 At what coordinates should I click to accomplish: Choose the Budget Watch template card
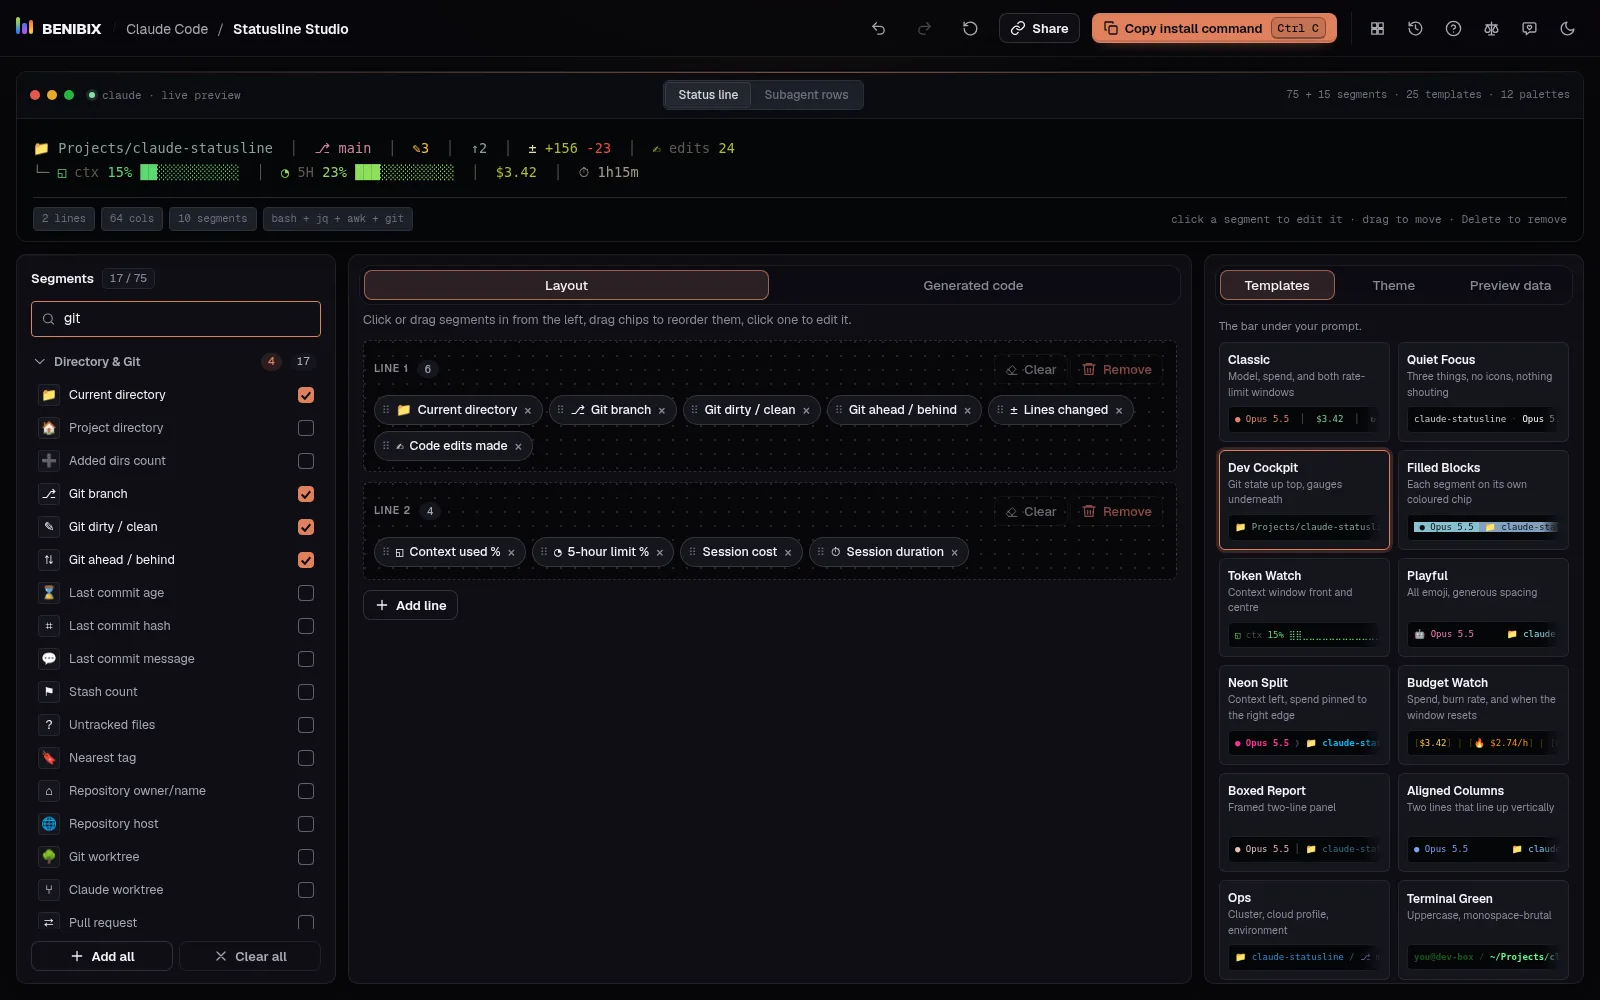tap(1483, 715)
